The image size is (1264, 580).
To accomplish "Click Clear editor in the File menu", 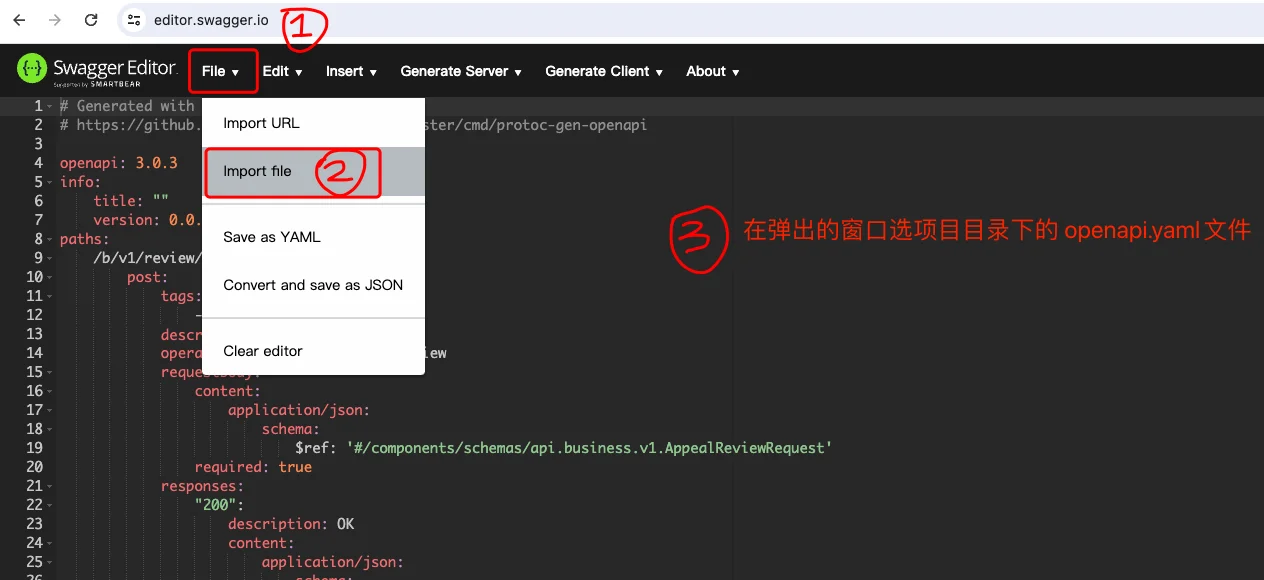I will [262, 351].
